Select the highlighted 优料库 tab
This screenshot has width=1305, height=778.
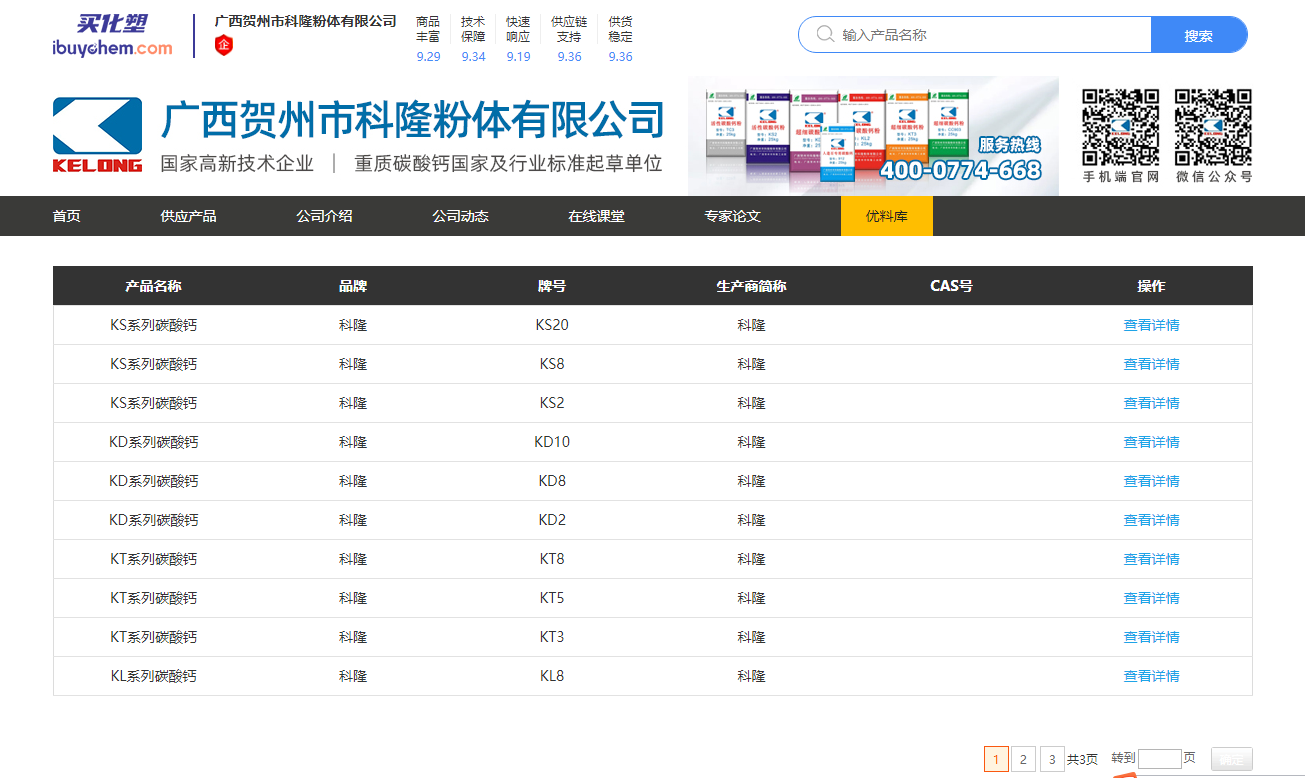point(887,216)
